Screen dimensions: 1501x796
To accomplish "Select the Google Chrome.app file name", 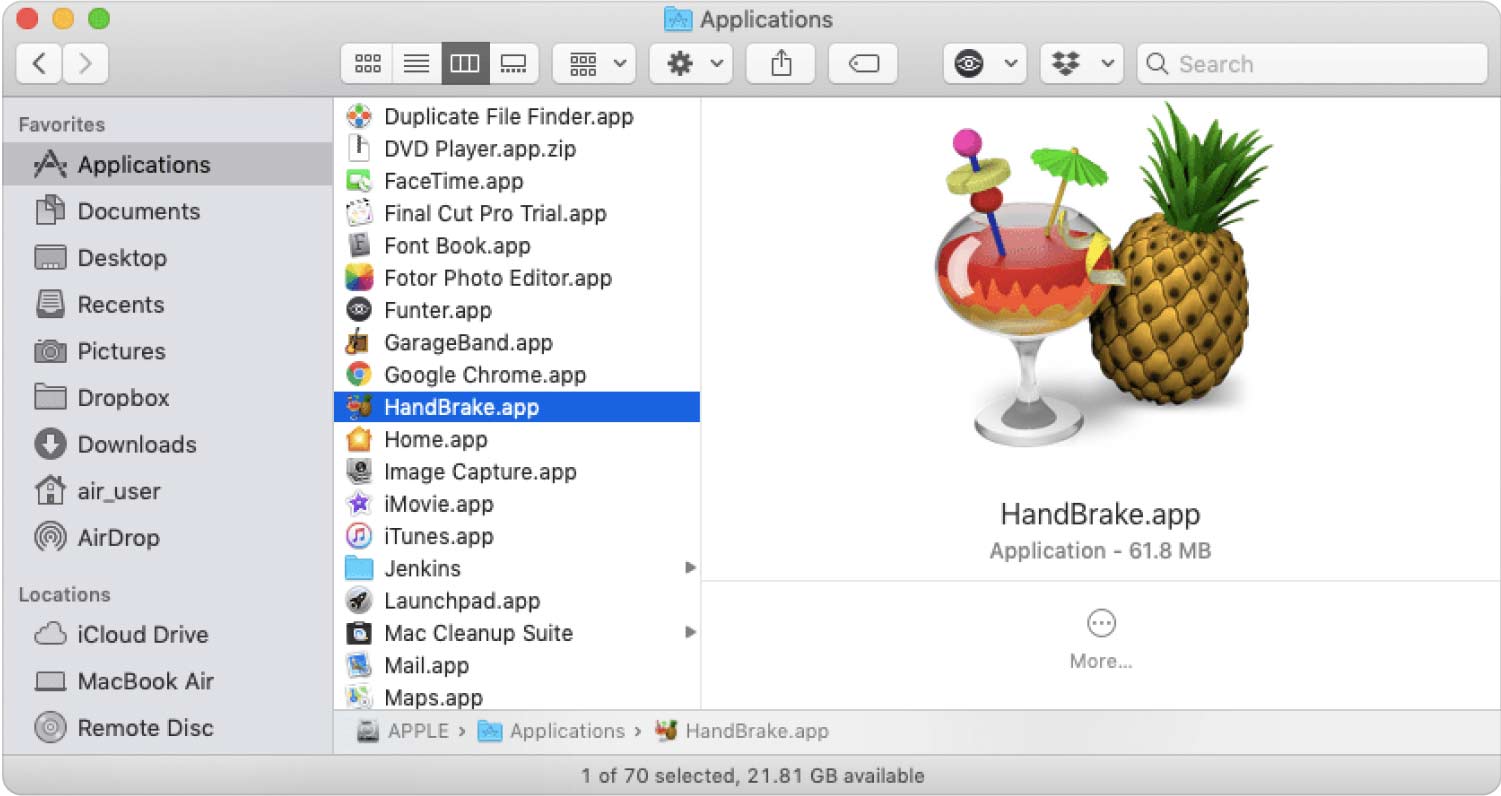I will tap(485, 375).
